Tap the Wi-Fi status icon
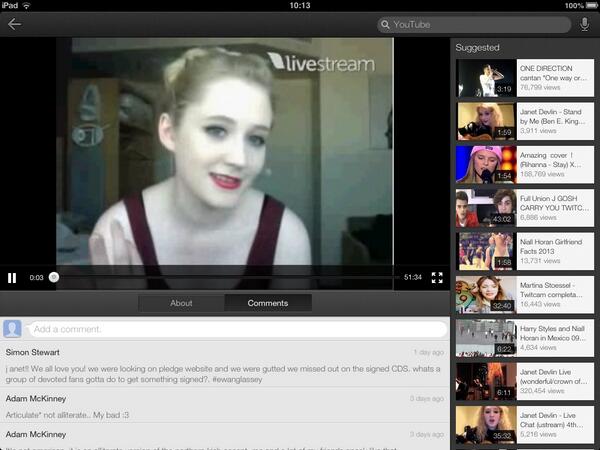600x450 pixels. [x=26, y=5]
